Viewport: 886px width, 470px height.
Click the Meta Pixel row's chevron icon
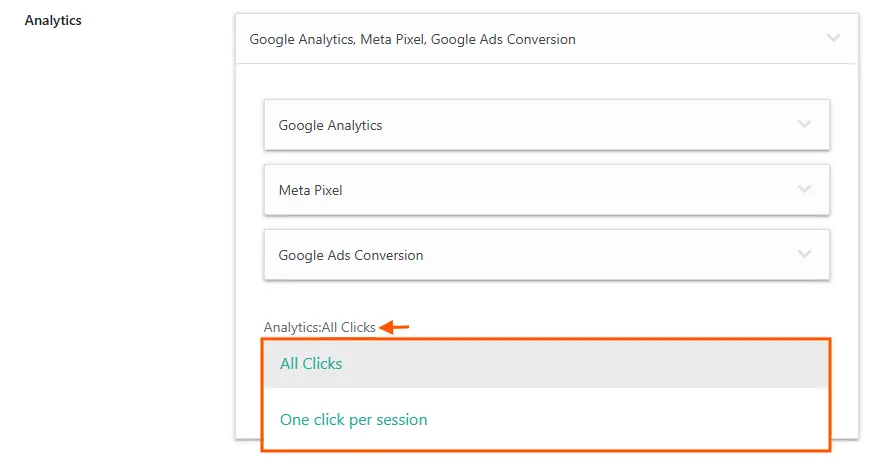tap(804, 189)
